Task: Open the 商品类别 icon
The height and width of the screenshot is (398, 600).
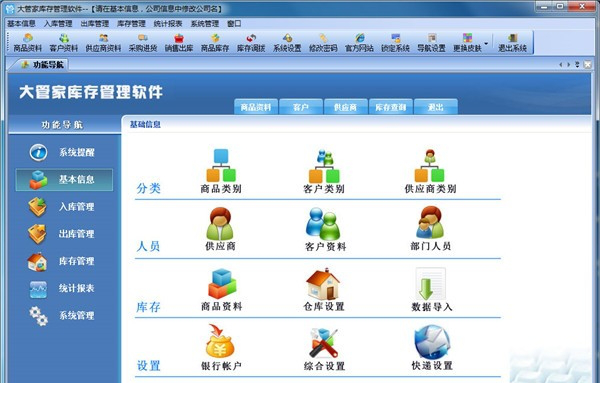Action: (x=221, y=171)
